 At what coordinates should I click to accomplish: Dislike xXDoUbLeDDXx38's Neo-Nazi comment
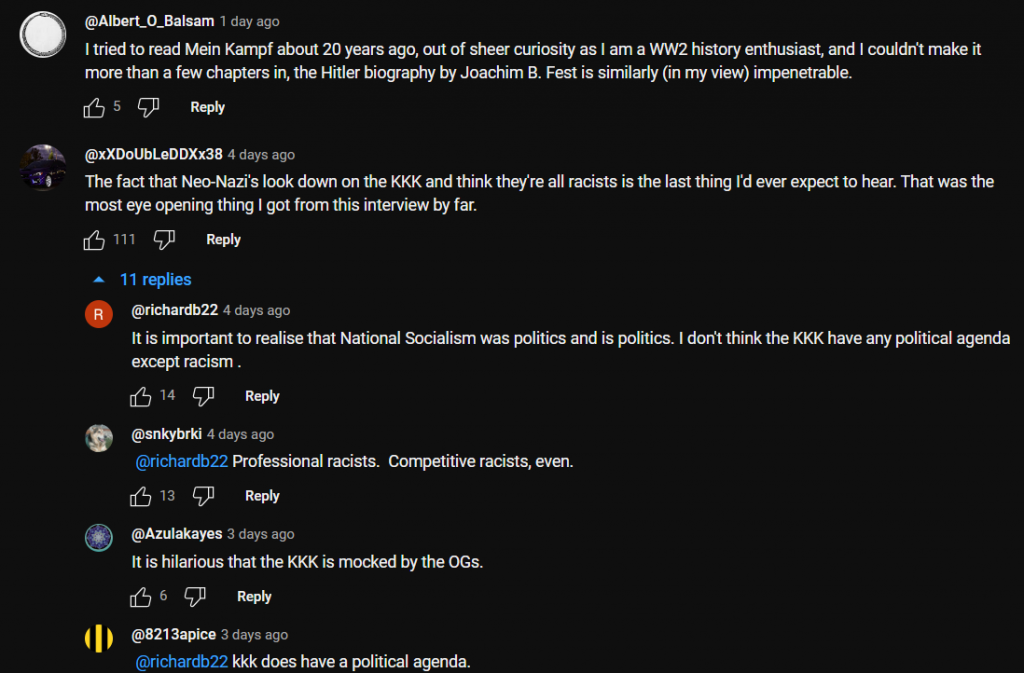pyautogui.click(x=164, y=240)
